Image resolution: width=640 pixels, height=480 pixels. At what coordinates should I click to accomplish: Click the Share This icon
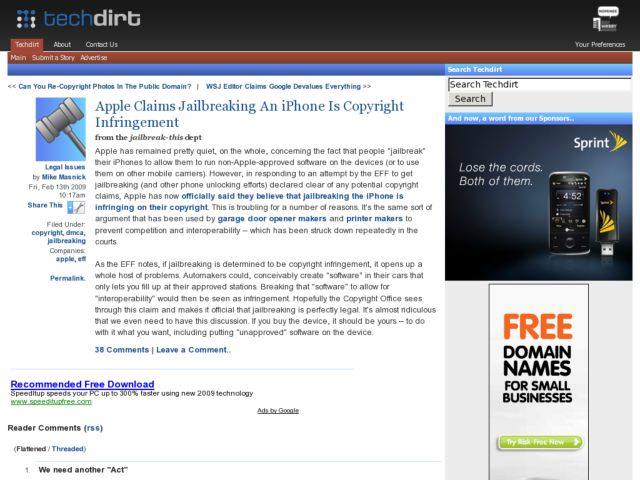pos(76,206)
